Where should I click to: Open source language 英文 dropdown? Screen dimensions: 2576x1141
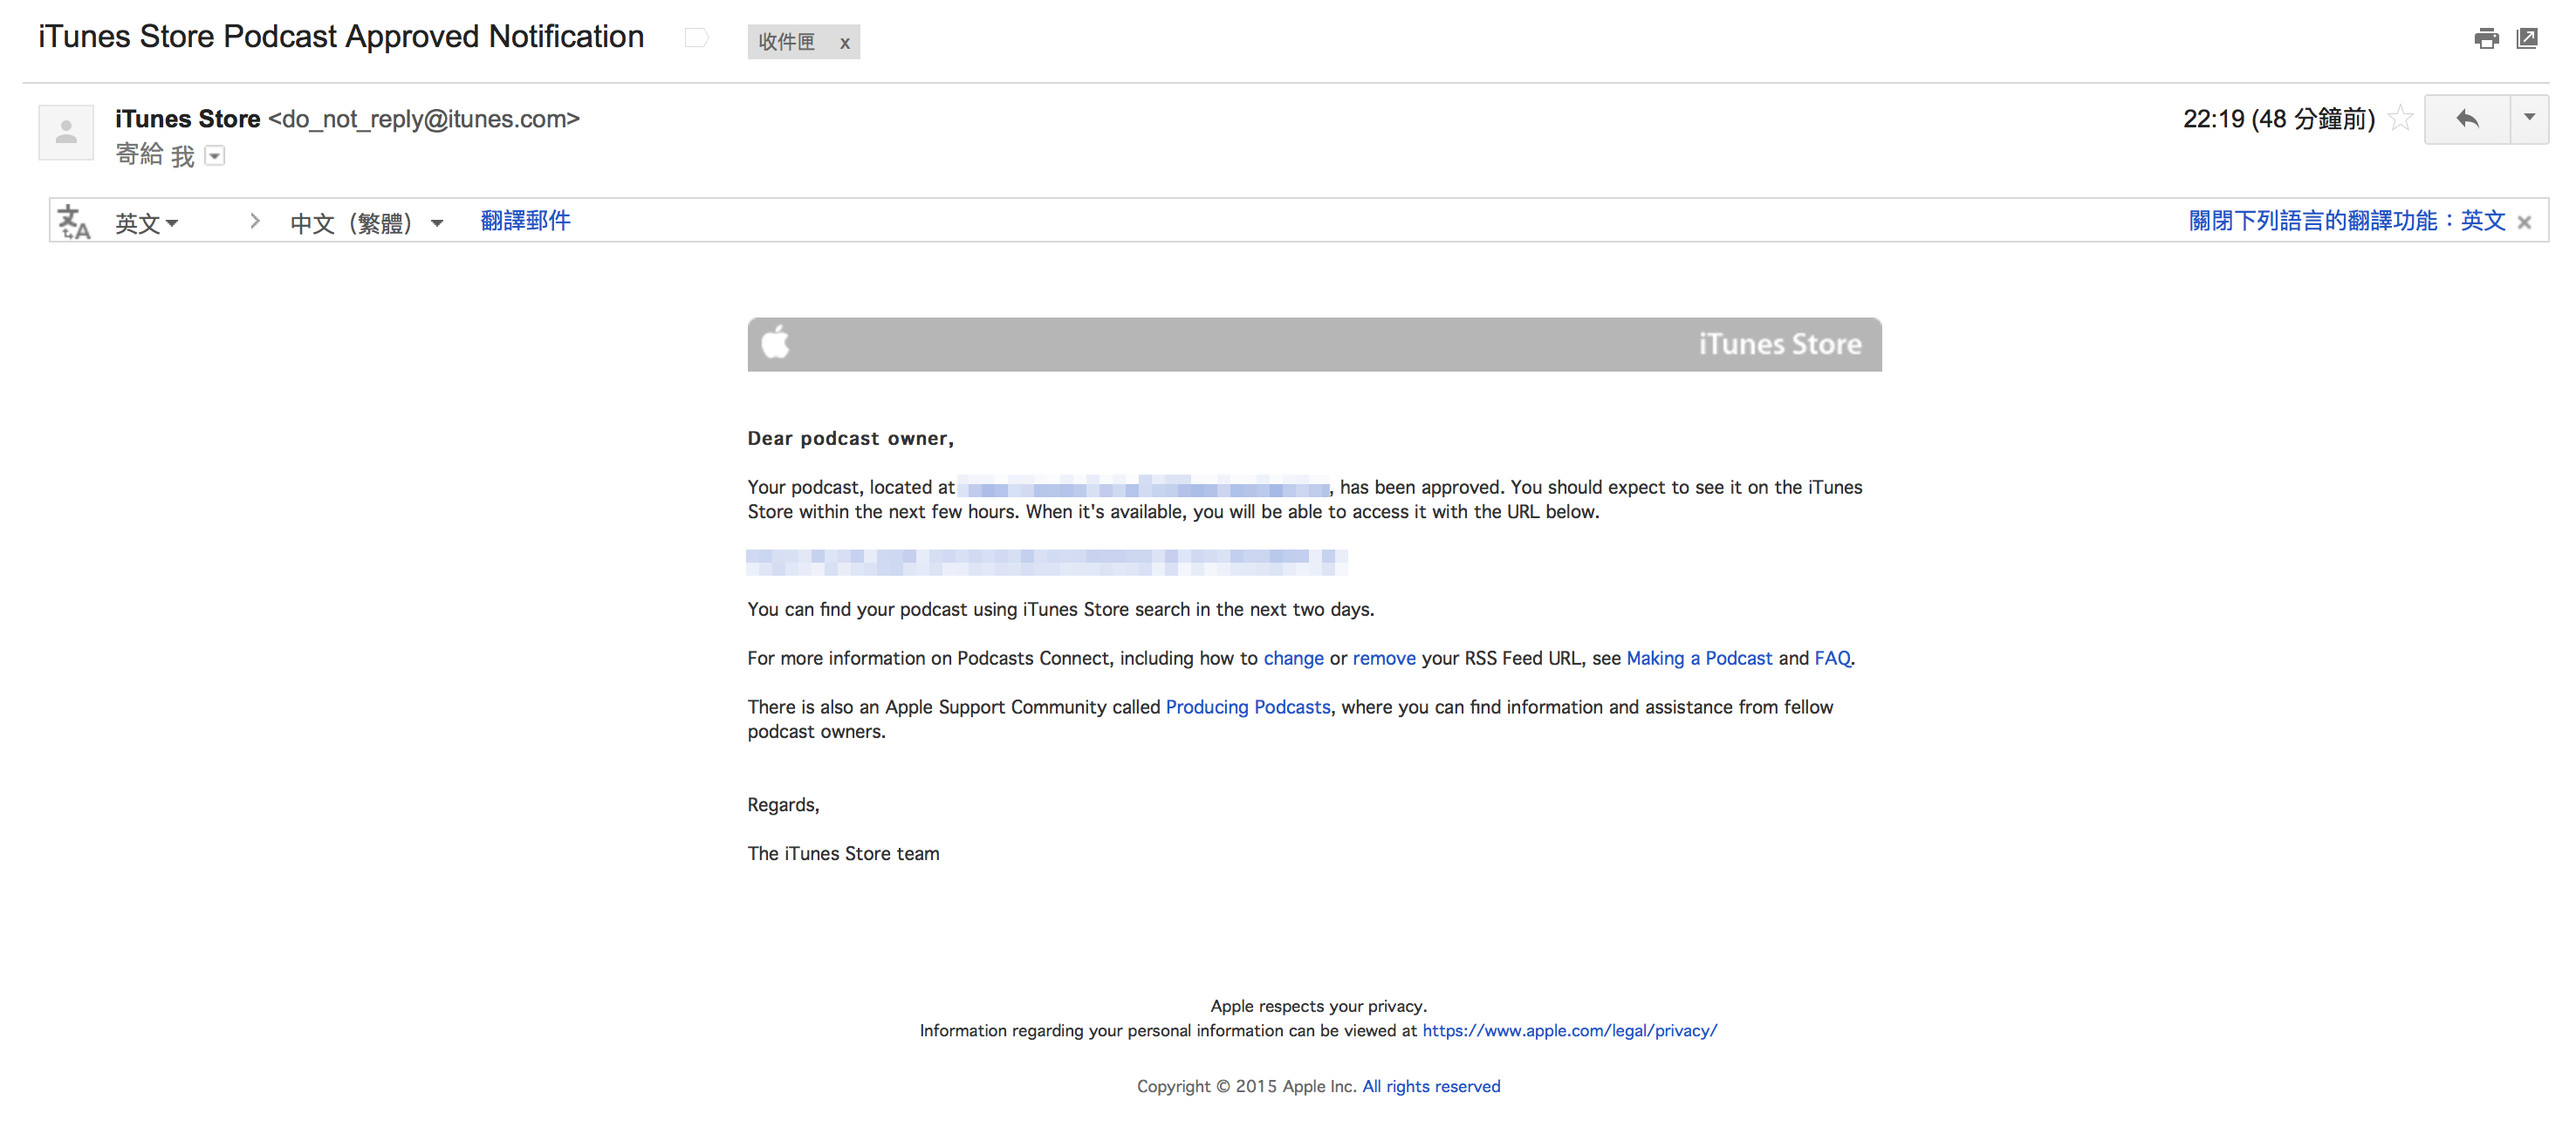146,222
